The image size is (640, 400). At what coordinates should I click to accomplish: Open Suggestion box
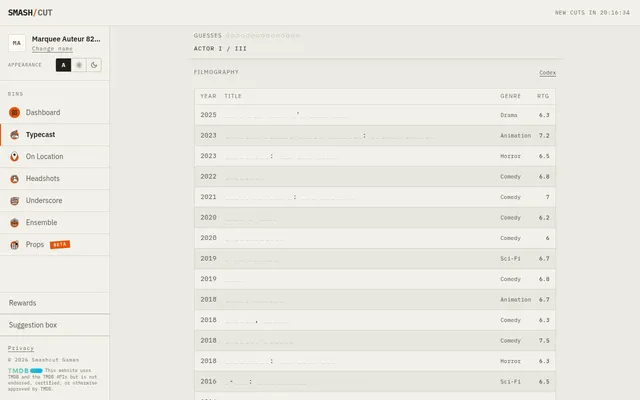click(x=55, y=325)
